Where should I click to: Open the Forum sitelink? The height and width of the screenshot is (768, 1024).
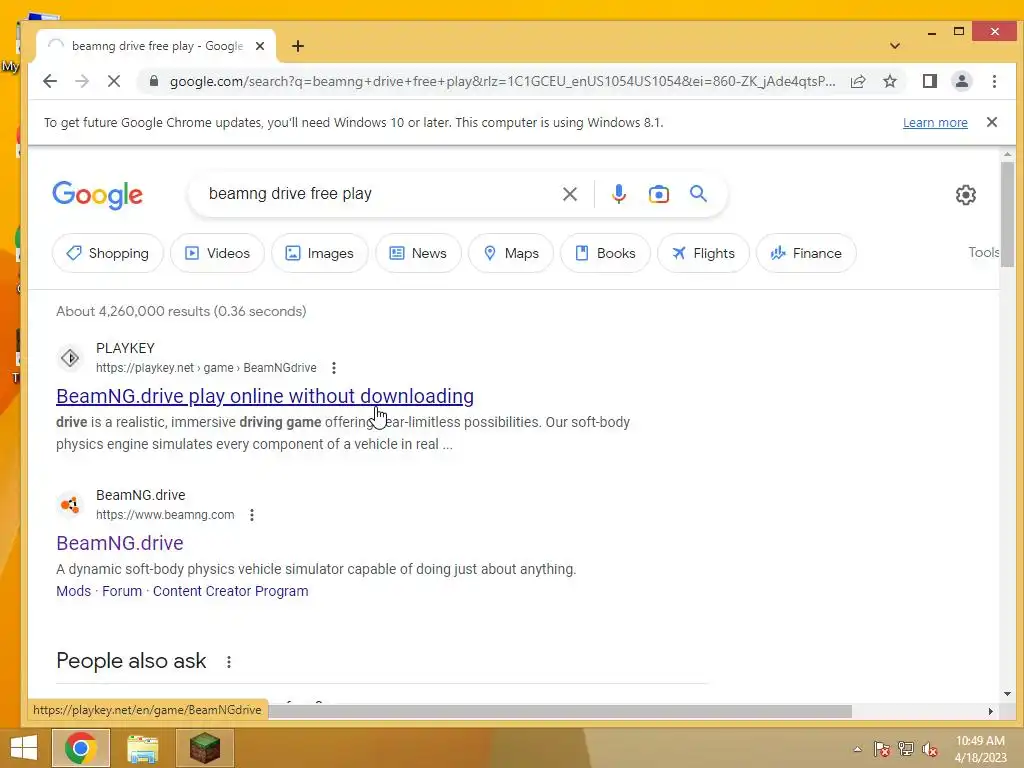pyautogui.click(x=121, y=591)
